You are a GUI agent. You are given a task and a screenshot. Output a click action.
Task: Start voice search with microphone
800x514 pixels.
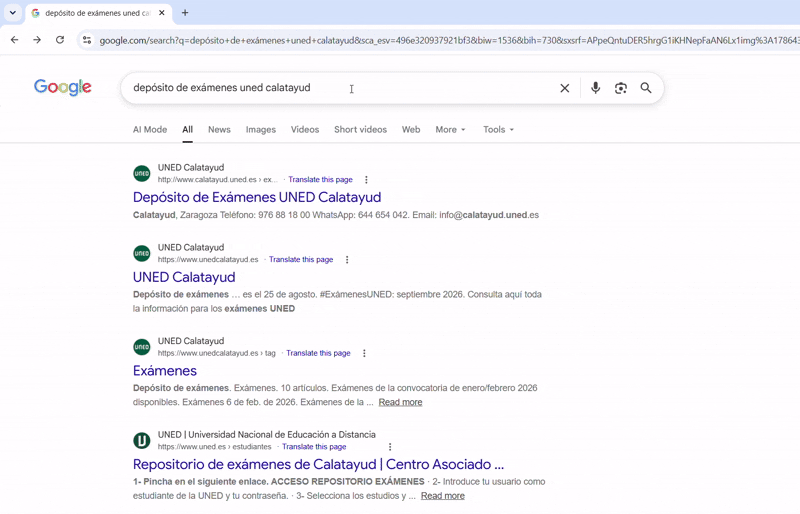[x=595, y=88]
